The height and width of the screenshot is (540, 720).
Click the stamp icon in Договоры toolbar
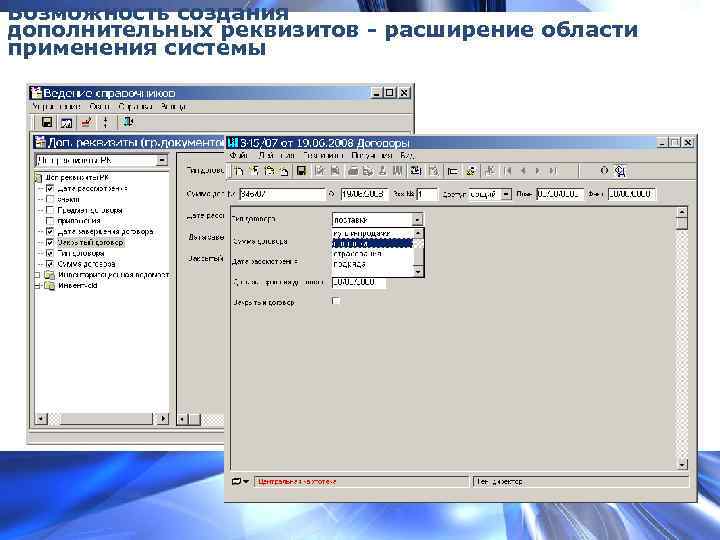[x=382, y=171]
